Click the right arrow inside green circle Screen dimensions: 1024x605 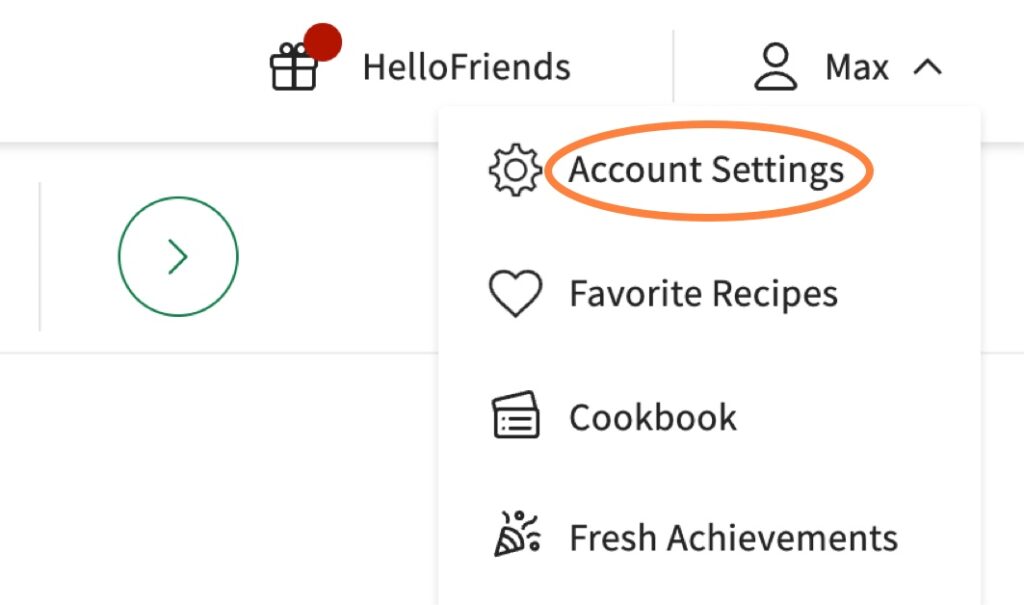(178, 257)
